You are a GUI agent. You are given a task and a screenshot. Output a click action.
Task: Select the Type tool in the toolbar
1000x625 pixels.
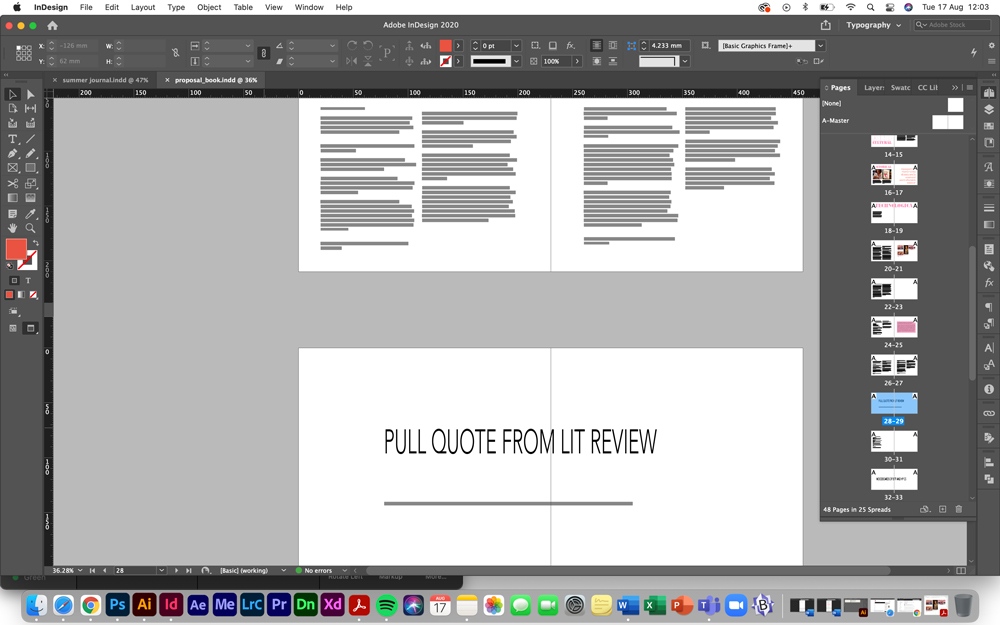(x=13, y=138)
